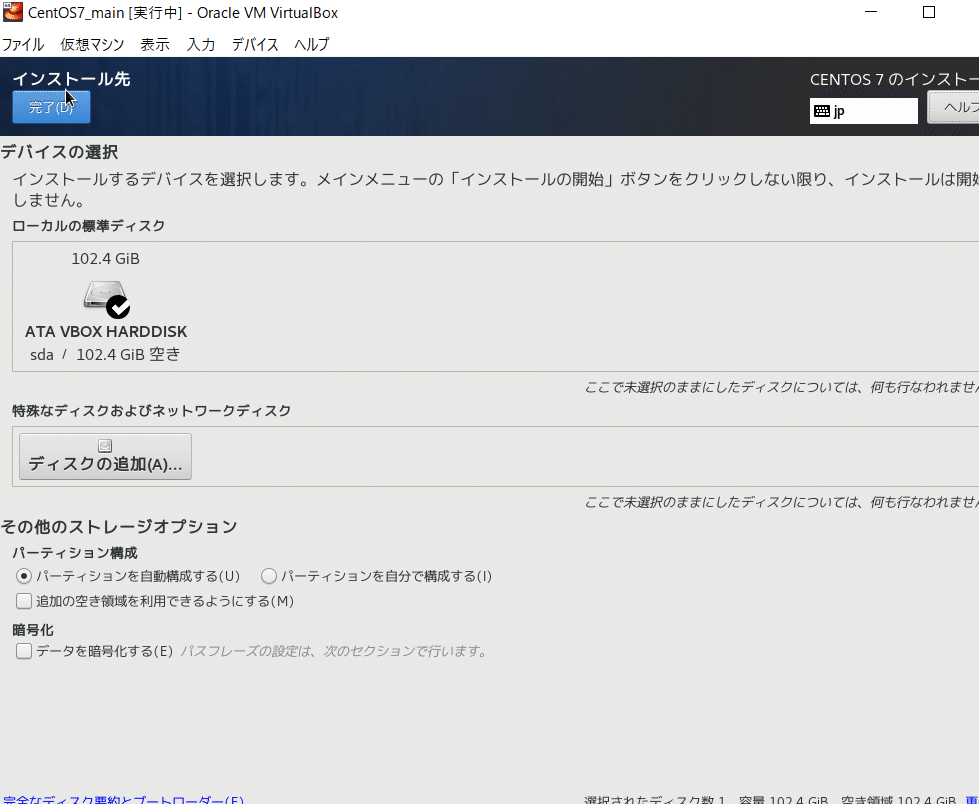Image resolution: width=979 pixels, height=804 pixels.
Task: Click the sda / 102.4 GiB 空き text
Action: tap(105, 354)
